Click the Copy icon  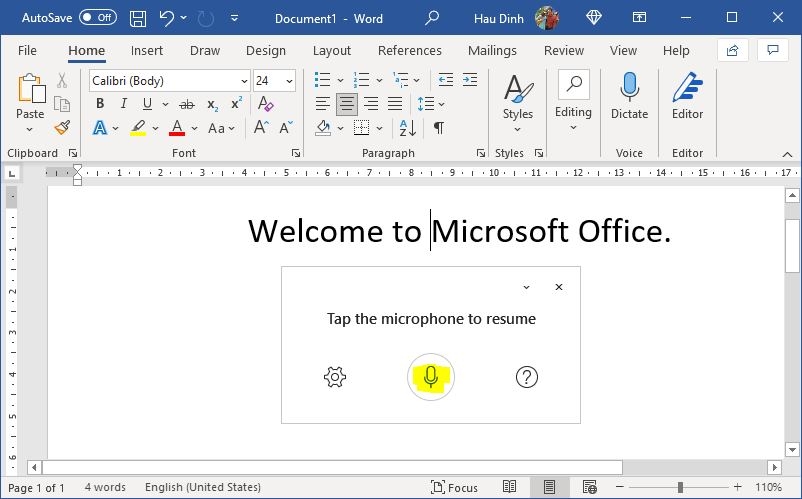pos(62,104)
